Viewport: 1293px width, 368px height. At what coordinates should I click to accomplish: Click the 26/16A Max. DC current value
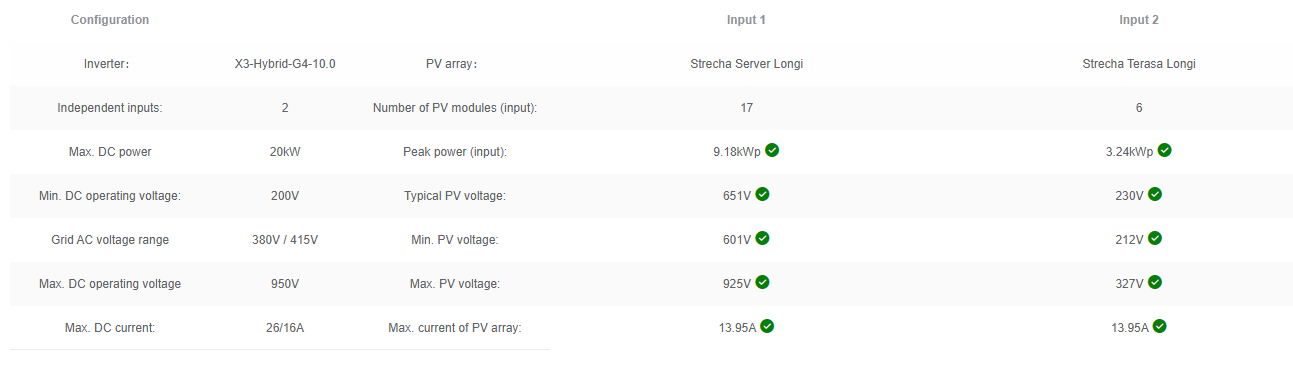(x=285, y=328)
